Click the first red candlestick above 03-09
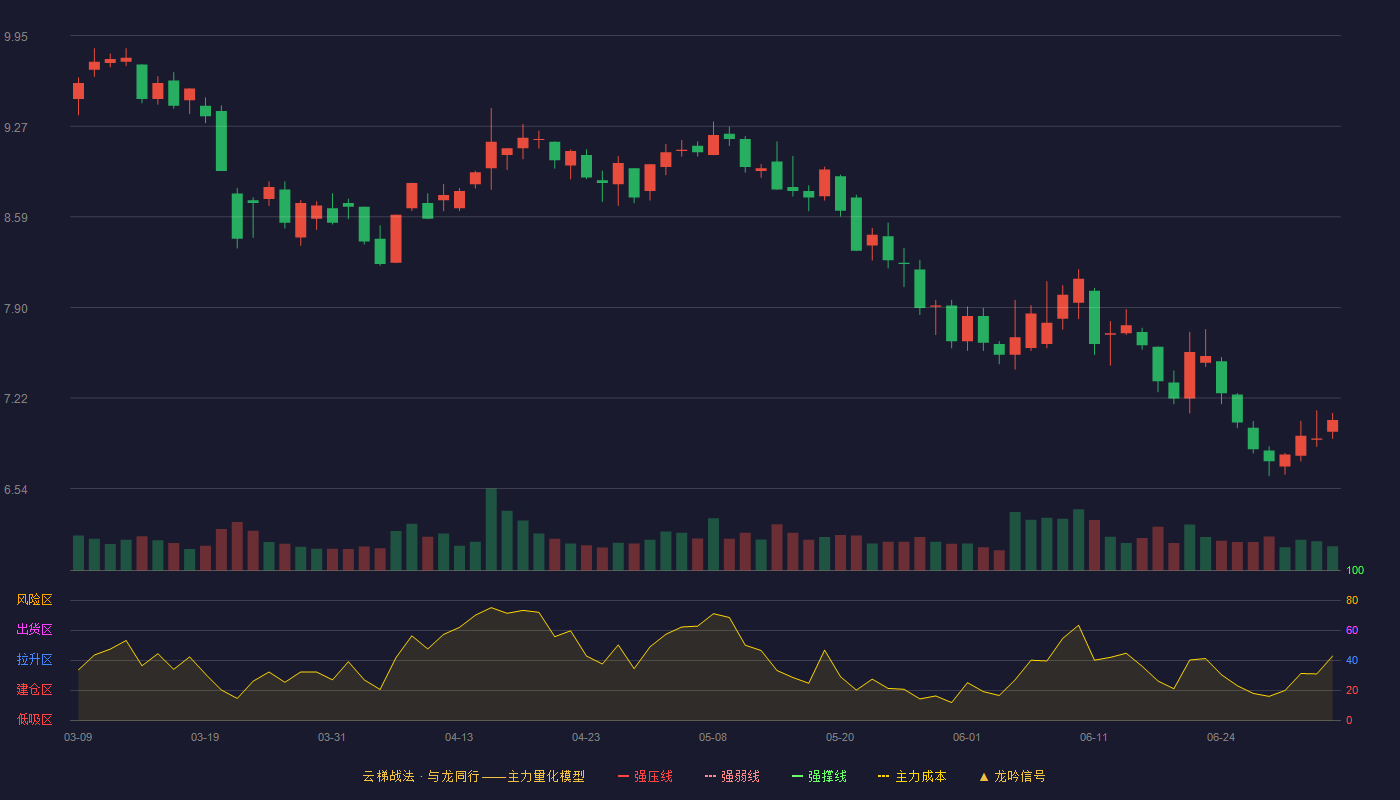1400x800 pixels. coord(78,91)
